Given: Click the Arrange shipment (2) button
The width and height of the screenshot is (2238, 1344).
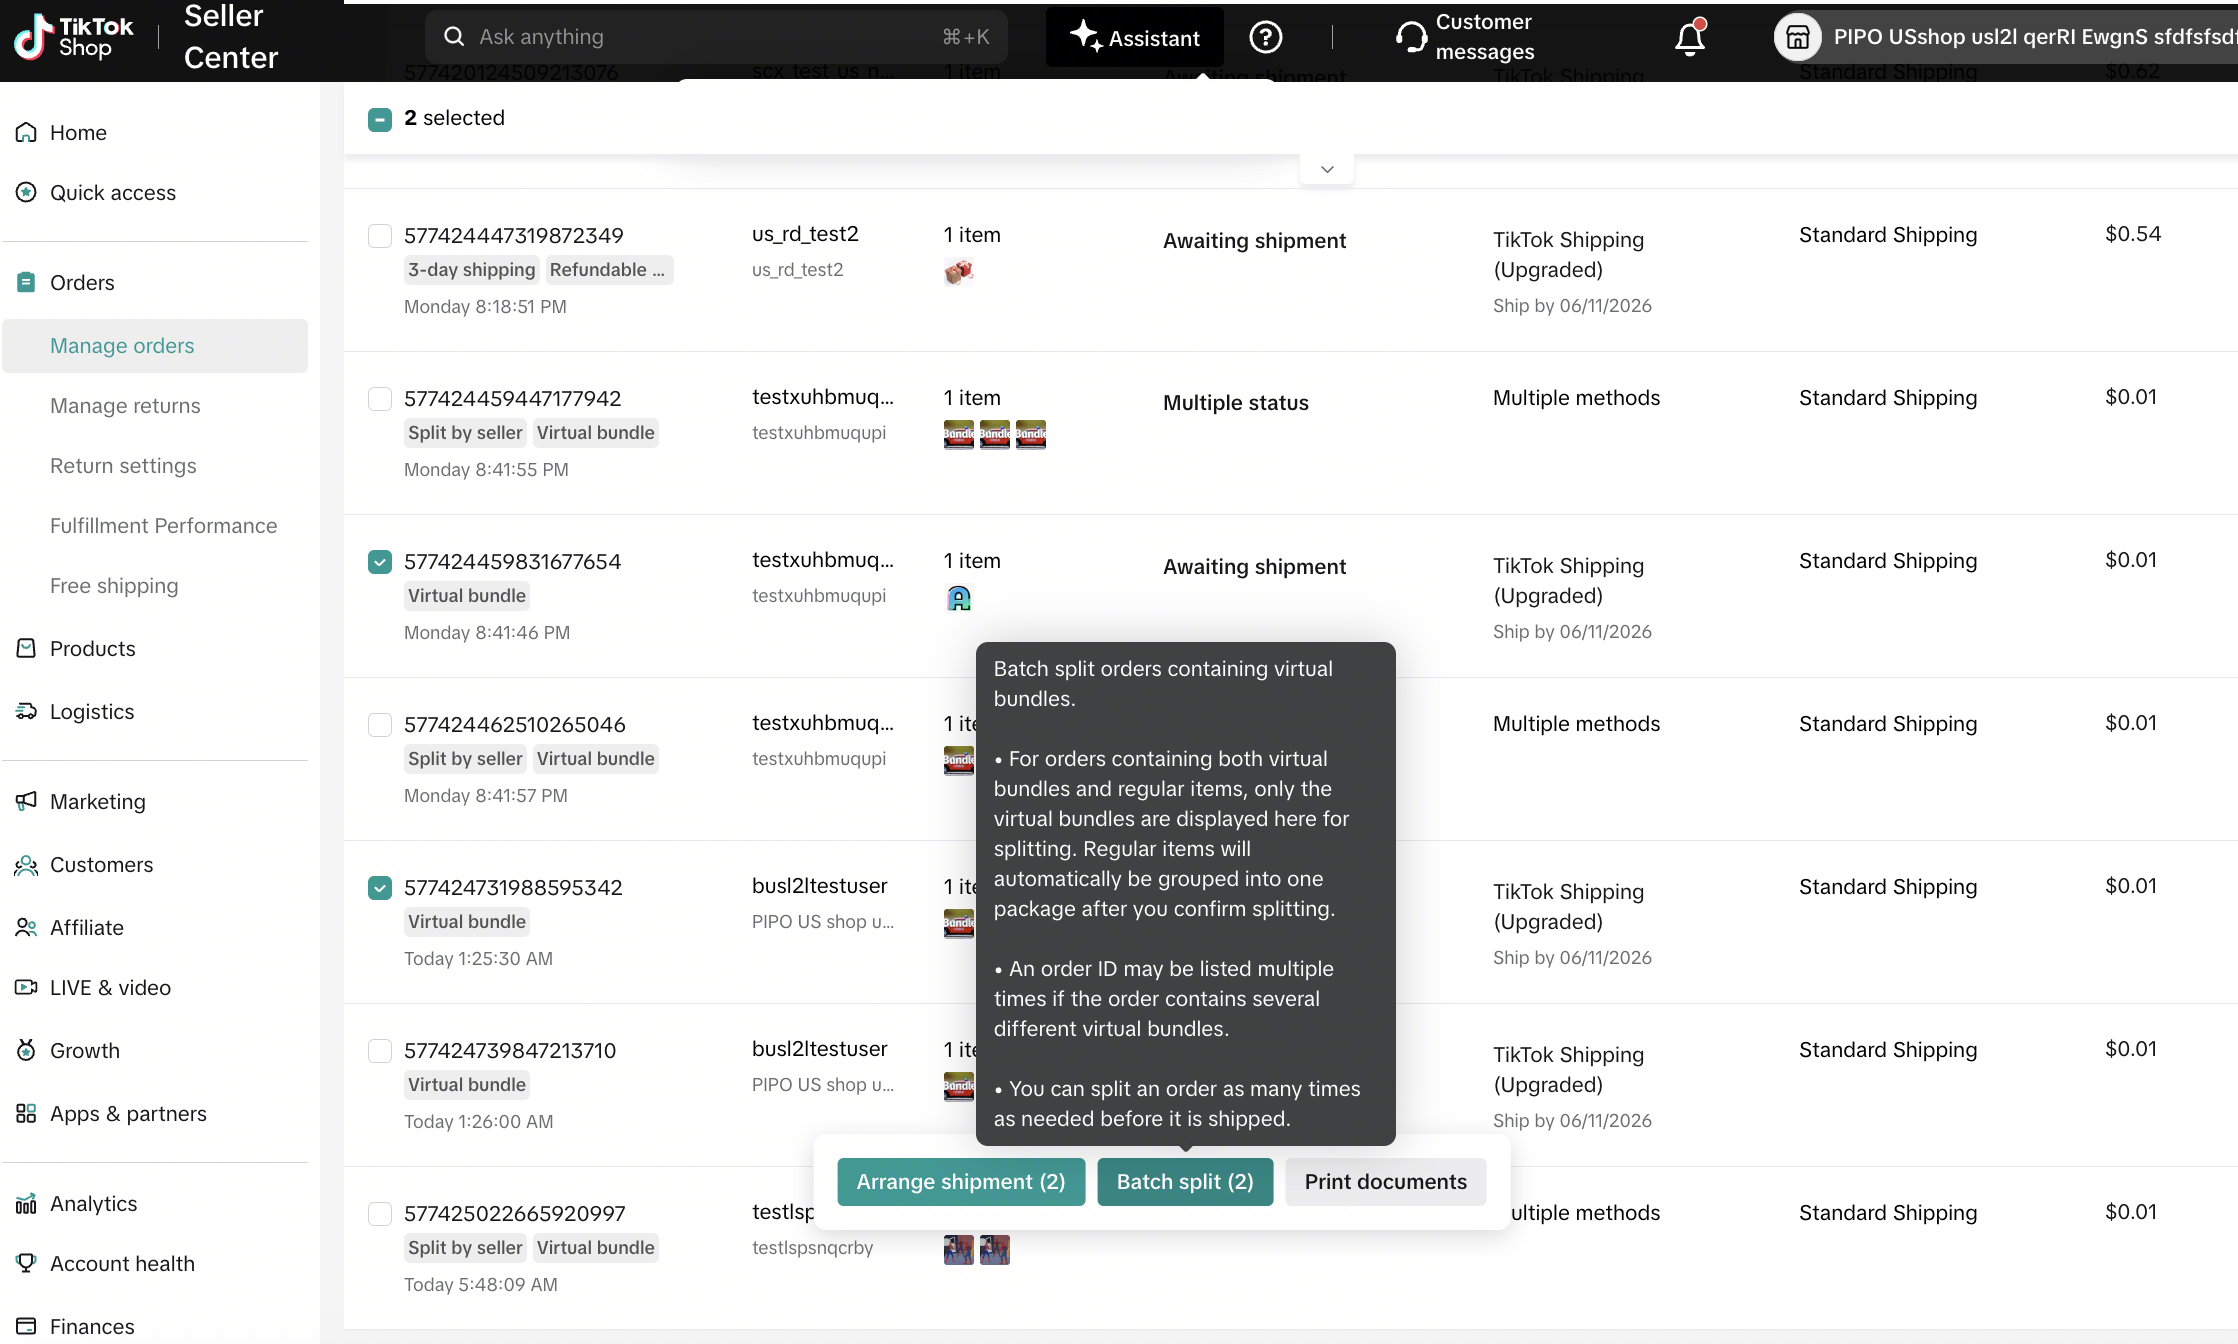Looking at the screenshot, I should (961, 1182).
